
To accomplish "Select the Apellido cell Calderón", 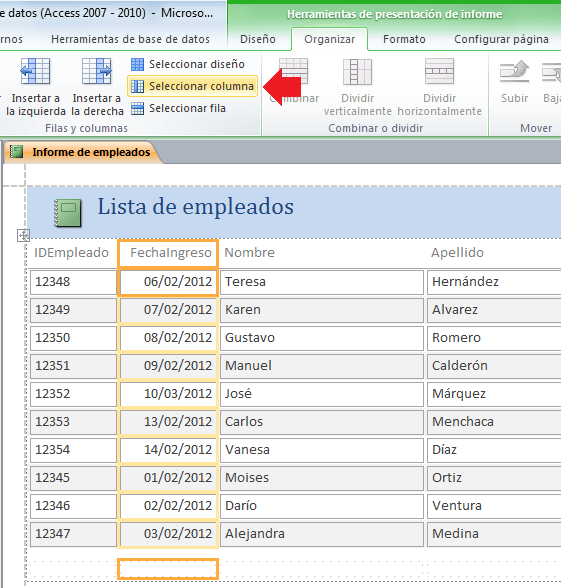I will [494, 366].
